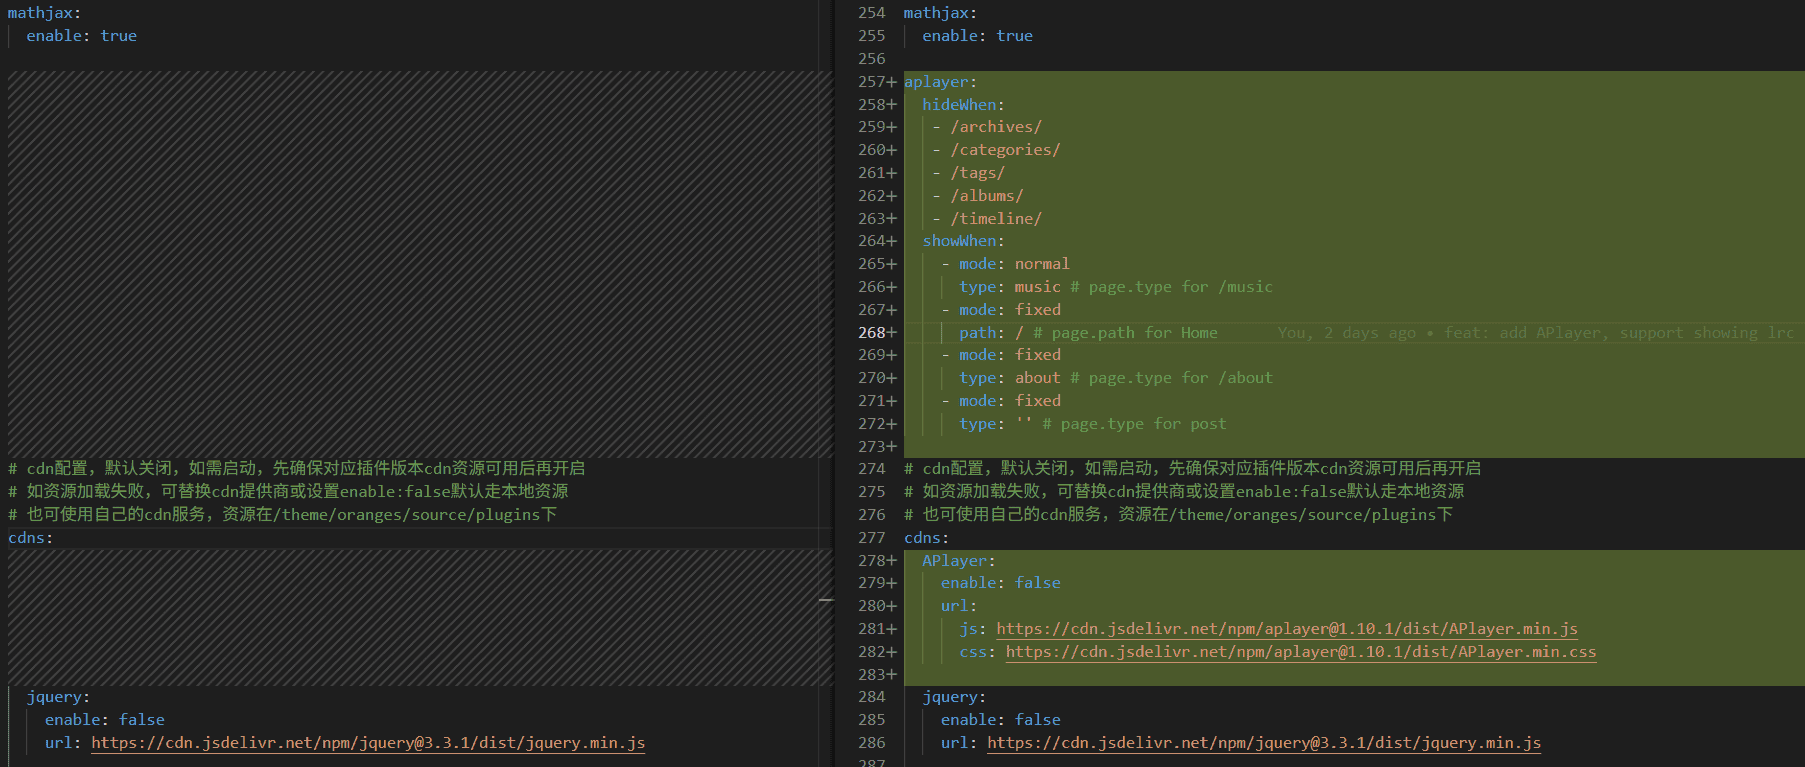The height and width of the screenshot is (767, 1805).
Task: Click 'aplayer:' key on line 257
Action: 940,82
